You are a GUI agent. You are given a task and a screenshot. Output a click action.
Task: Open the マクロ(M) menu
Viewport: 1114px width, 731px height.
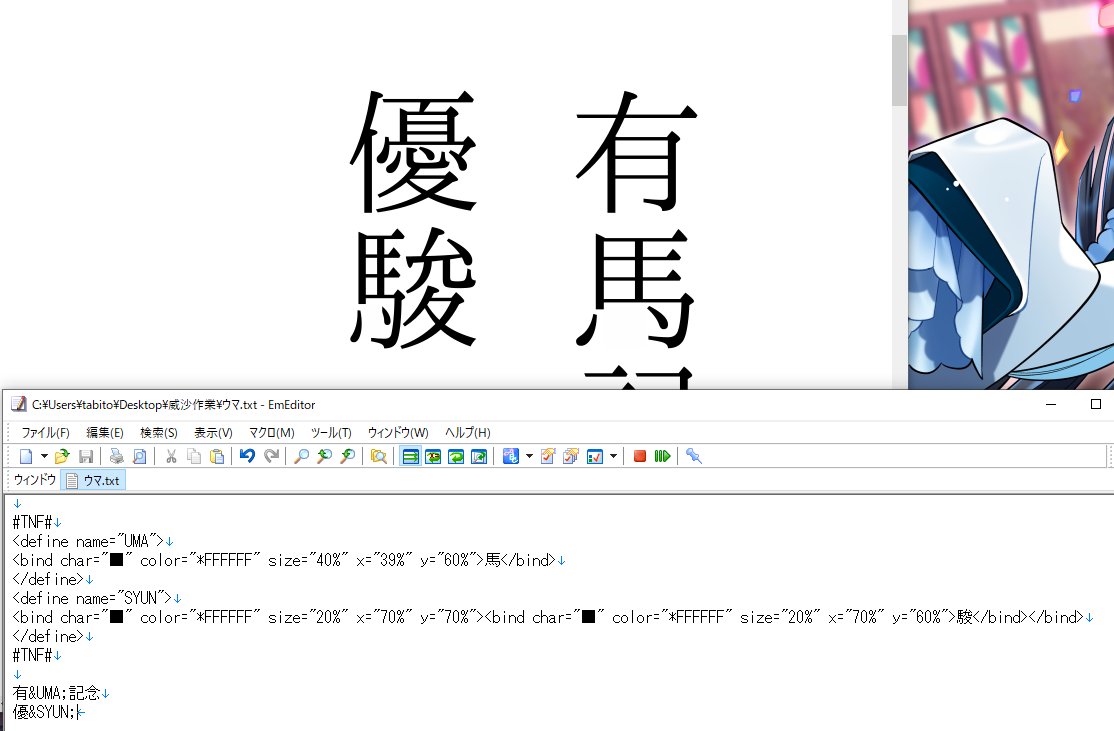[x=271, y=433]
